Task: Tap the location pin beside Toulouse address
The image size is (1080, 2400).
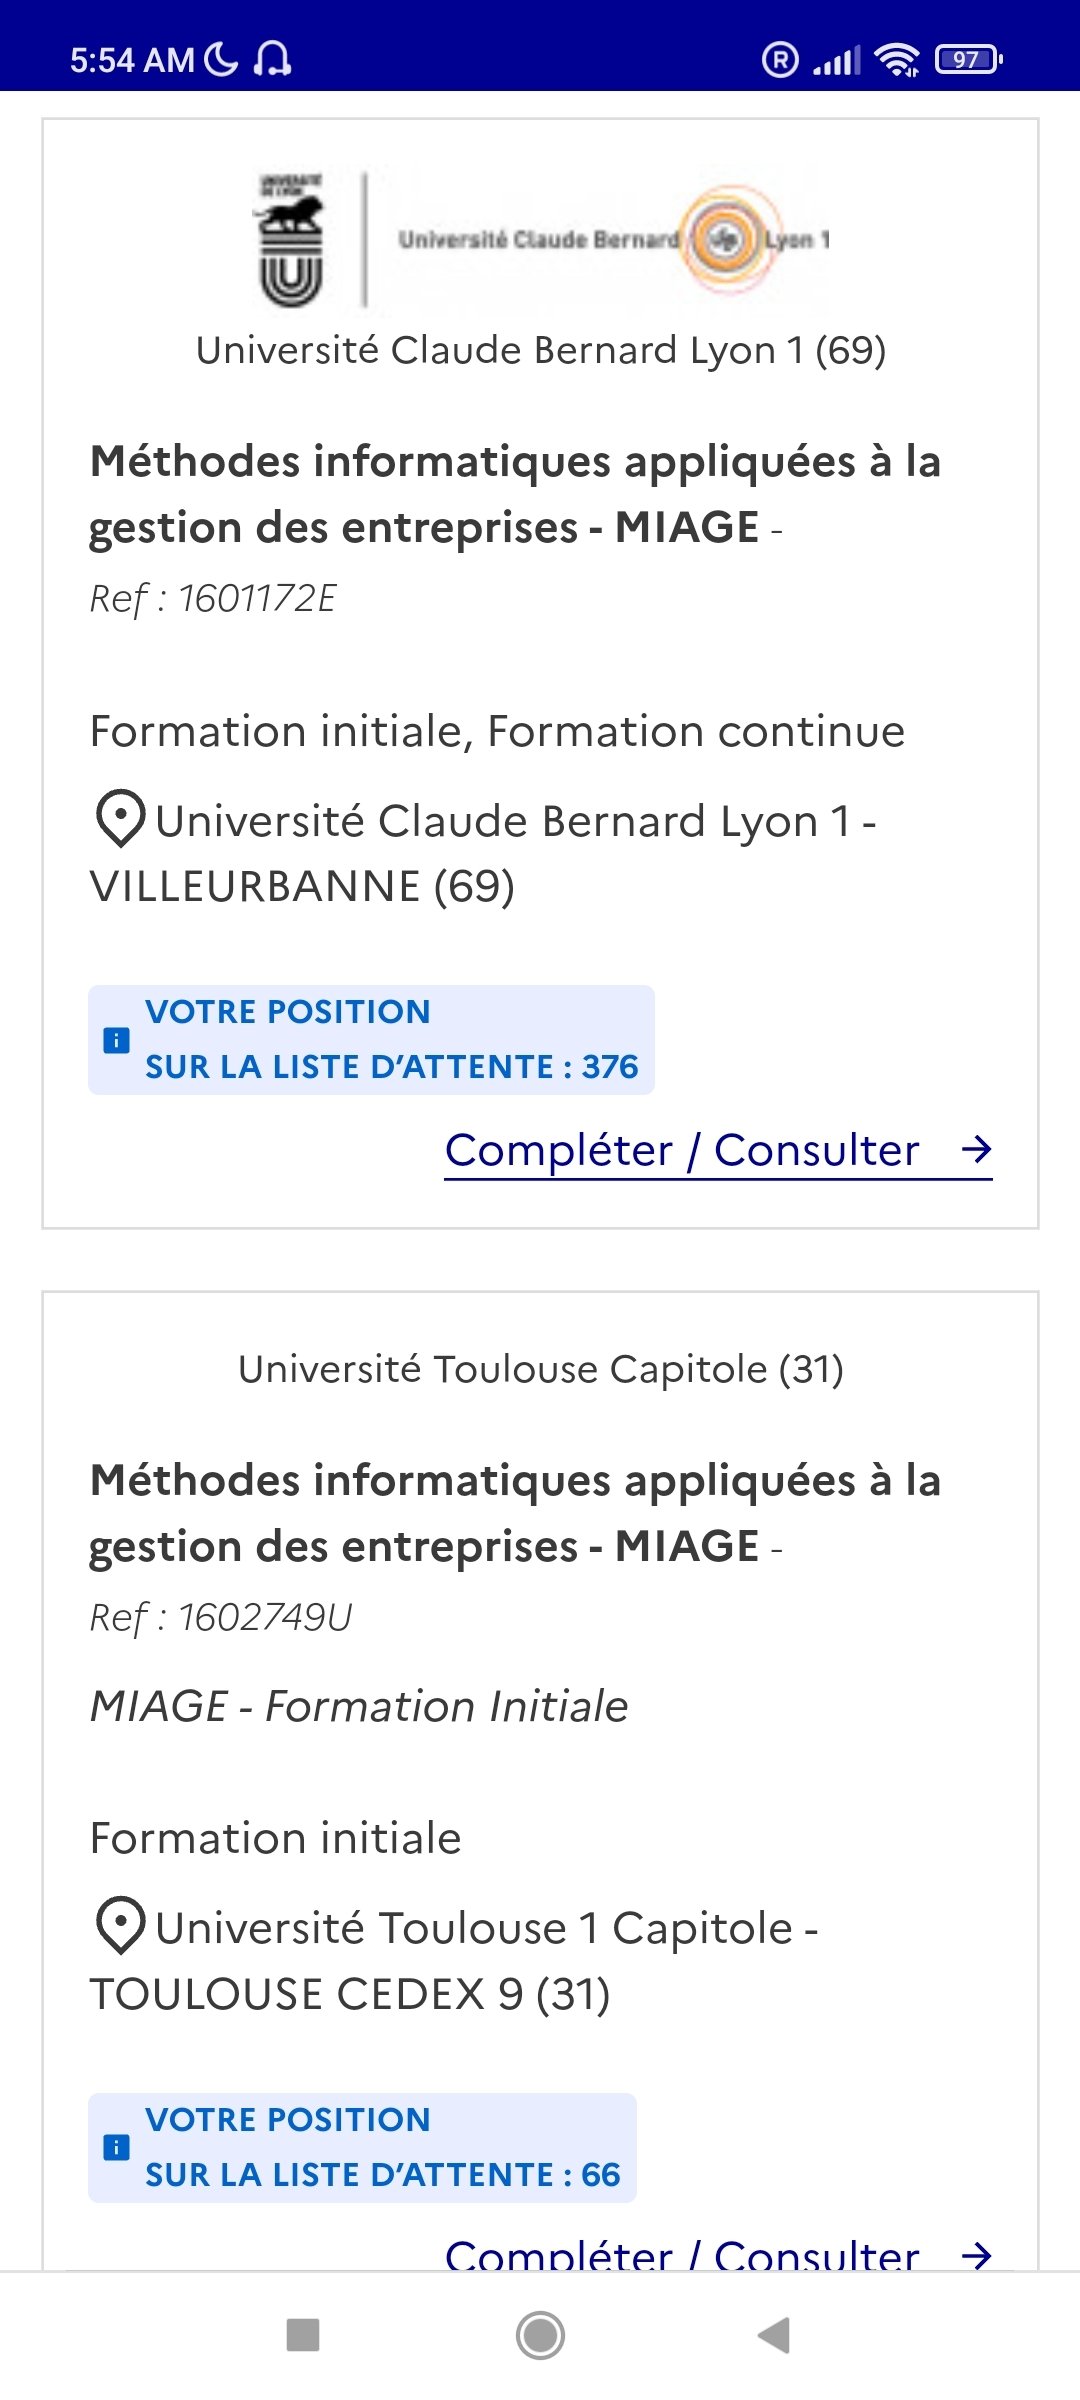Action: 121,1926
